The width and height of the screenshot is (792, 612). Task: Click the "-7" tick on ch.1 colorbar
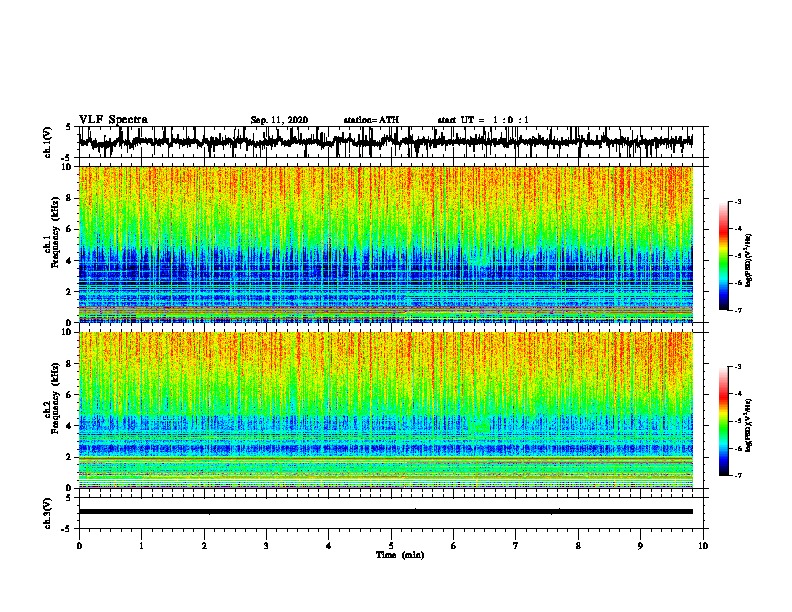737,310
